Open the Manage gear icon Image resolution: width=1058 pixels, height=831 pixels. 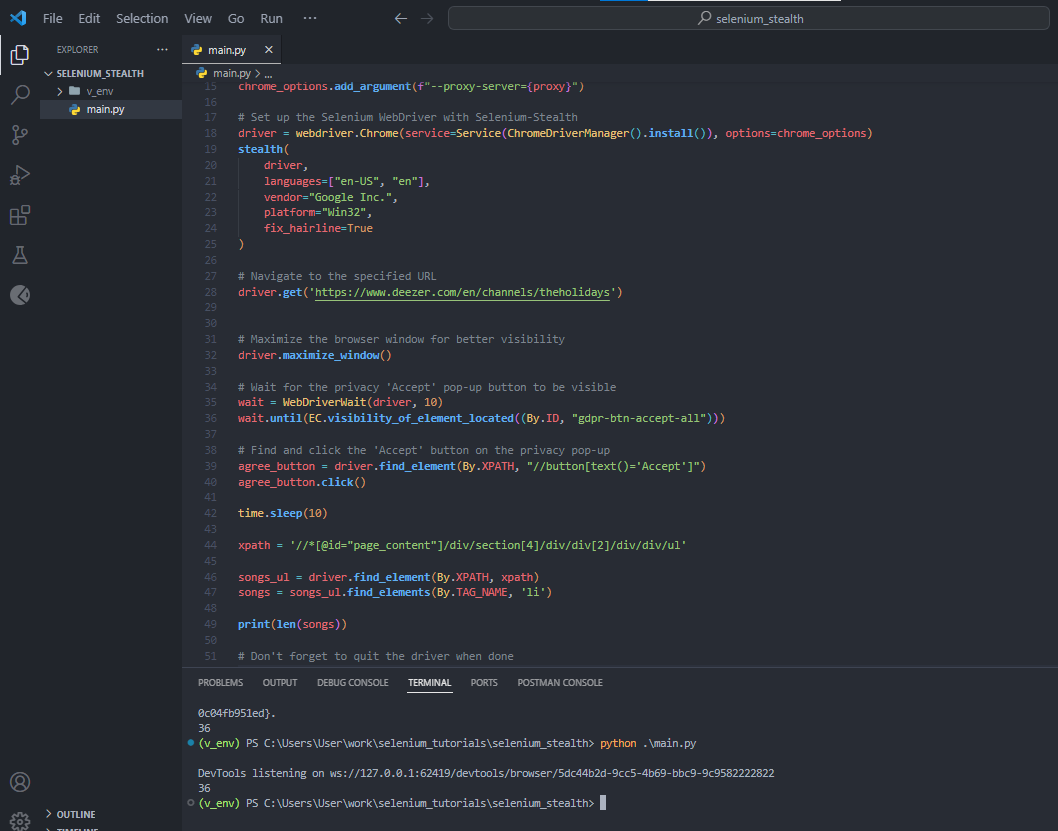point(20,821)
